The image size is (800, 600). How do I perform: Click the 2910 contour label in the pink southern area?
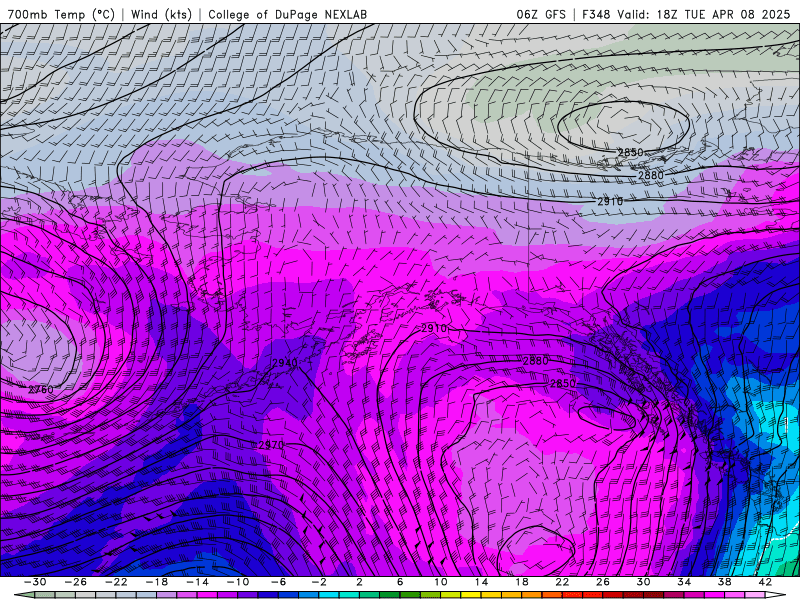(434, 328)
